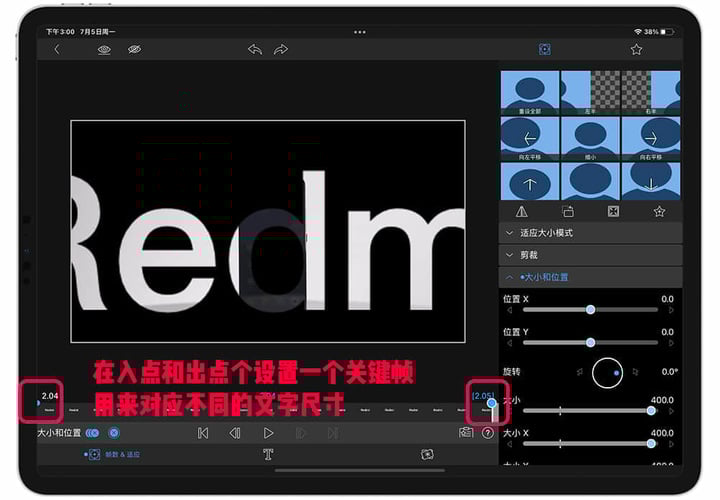Image resolution: width=720 pixels, height=500 pixels.
Task: Click the 大小 X value 400.0
Action: [662, 433]
